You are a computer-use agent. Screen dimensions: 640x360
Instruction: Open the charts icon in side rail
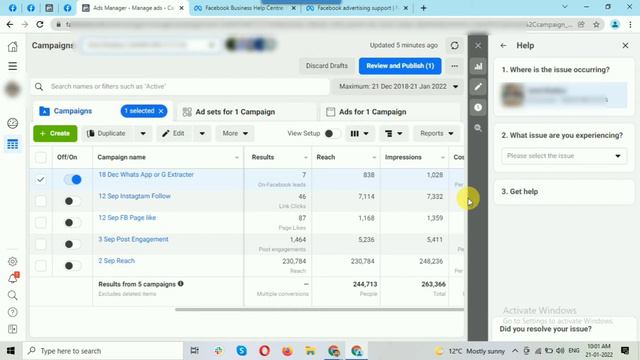point(478,66)
